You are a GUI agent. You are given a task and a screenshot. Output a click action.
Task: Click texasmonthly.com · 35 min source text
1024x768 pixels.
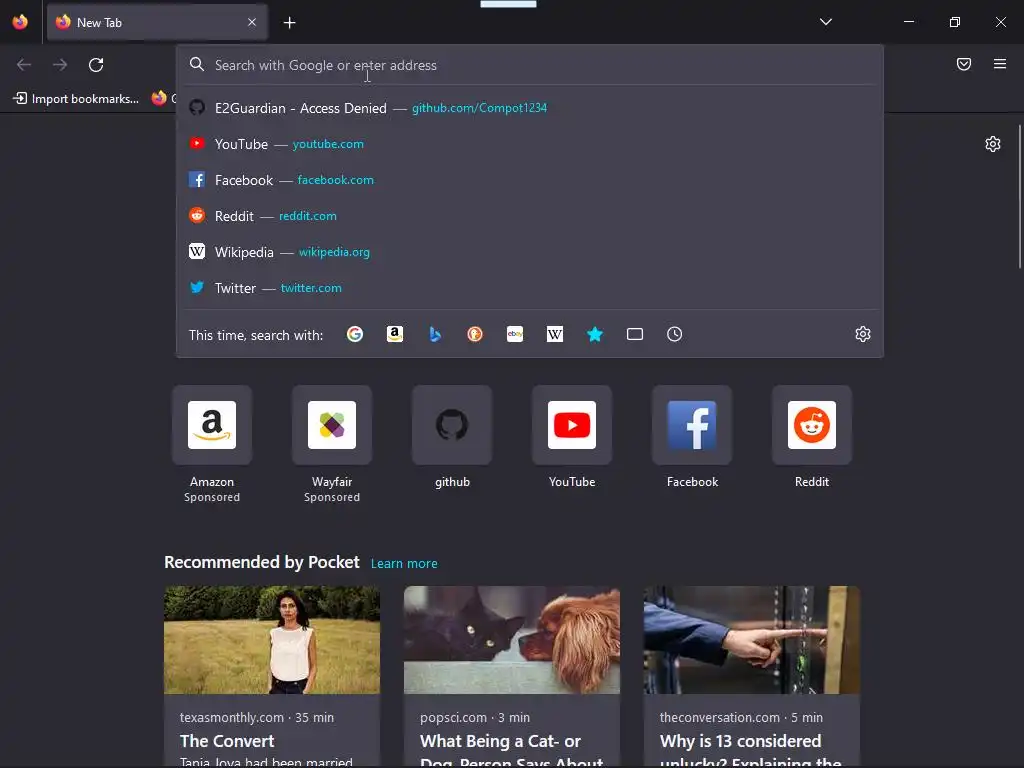[257, 717]
